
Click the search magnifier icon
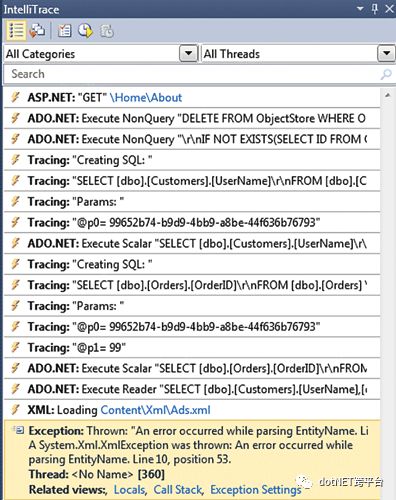pyautogui.click(x=386, y=74)
